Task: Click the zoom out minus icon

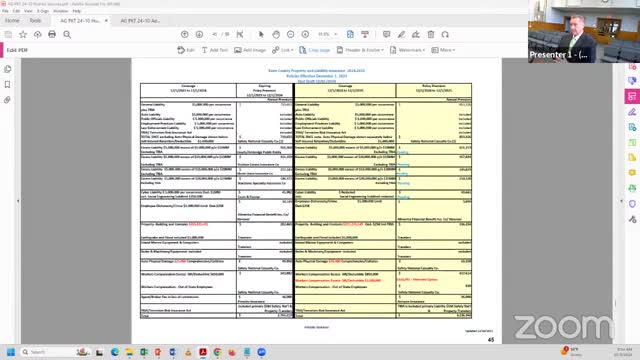Action: point(291,34)
